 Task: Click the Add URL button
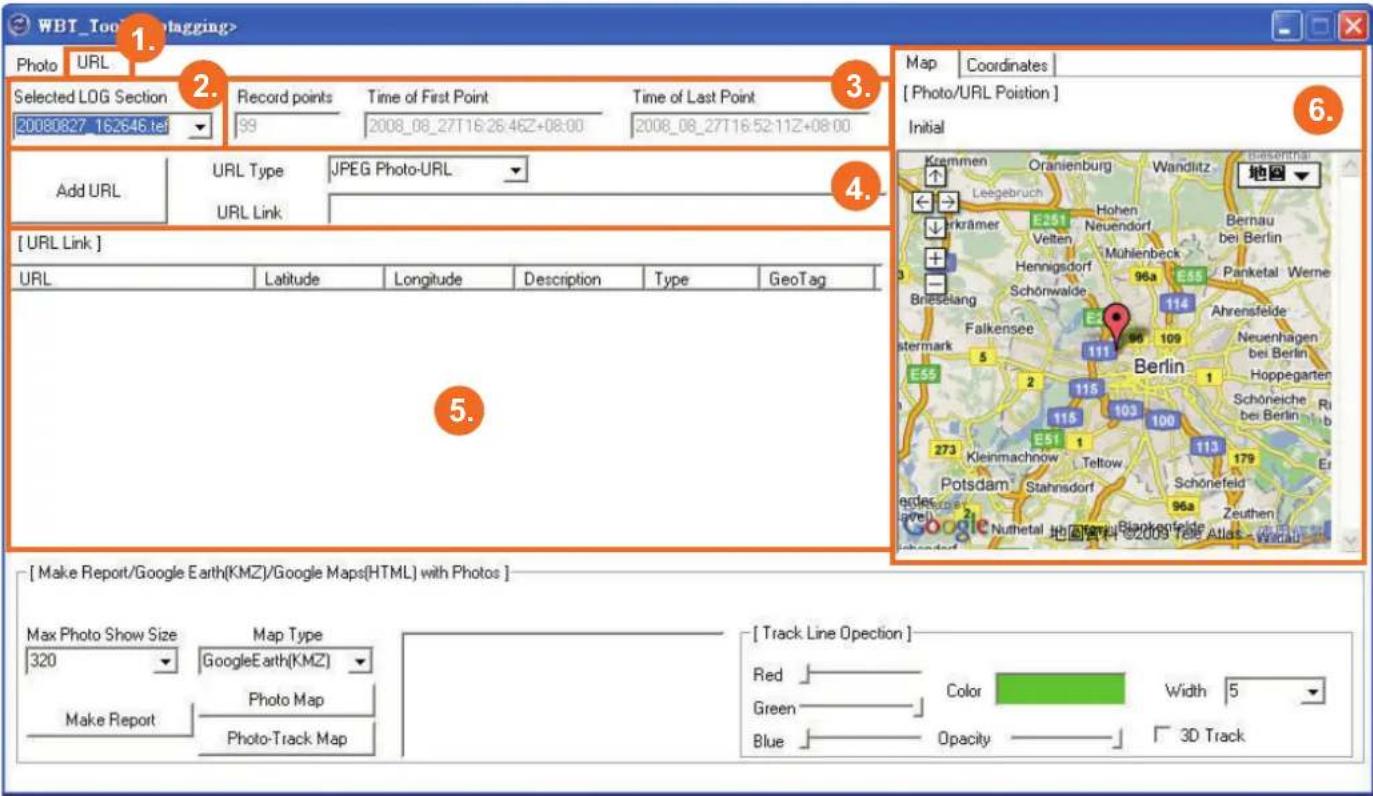(x=88, y=190)
